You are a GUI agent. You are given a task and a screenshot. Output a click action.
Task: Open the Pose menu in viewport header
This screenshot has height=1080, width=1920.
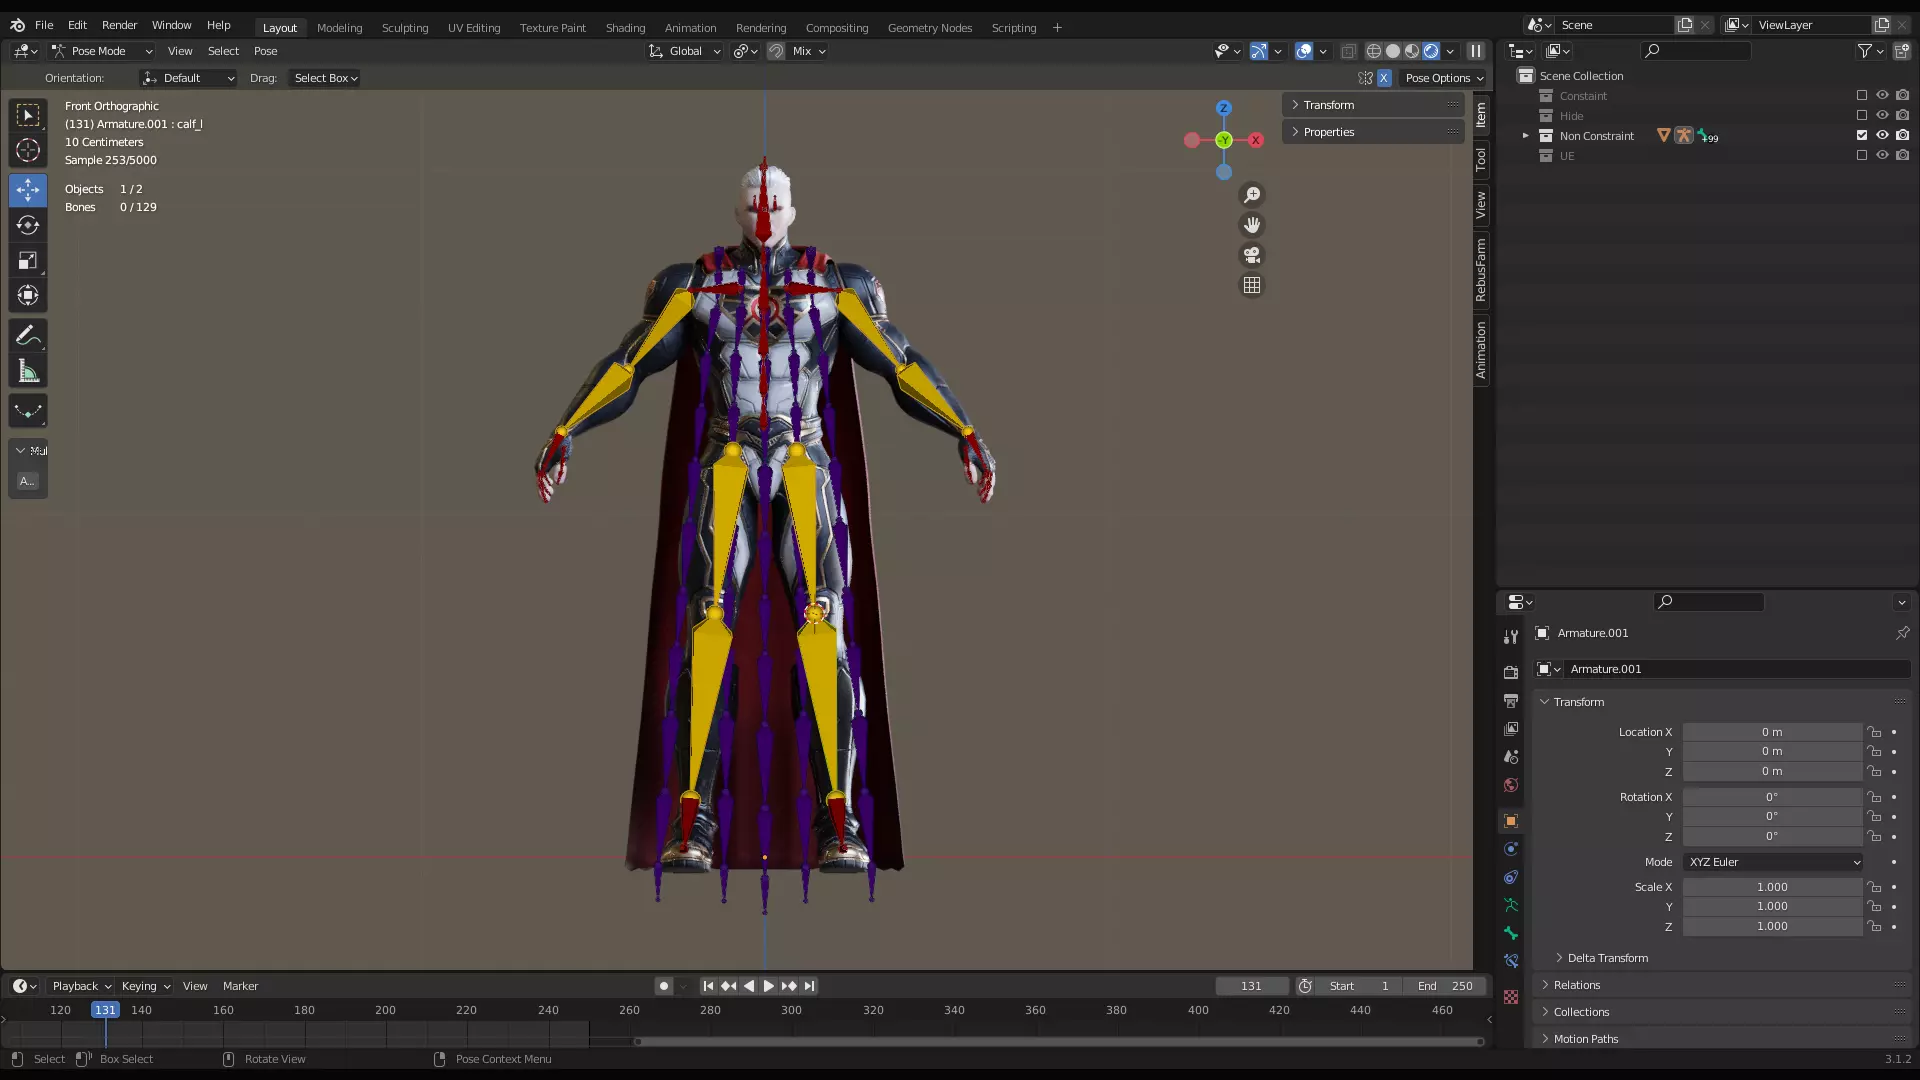click(x=265, y=51)
